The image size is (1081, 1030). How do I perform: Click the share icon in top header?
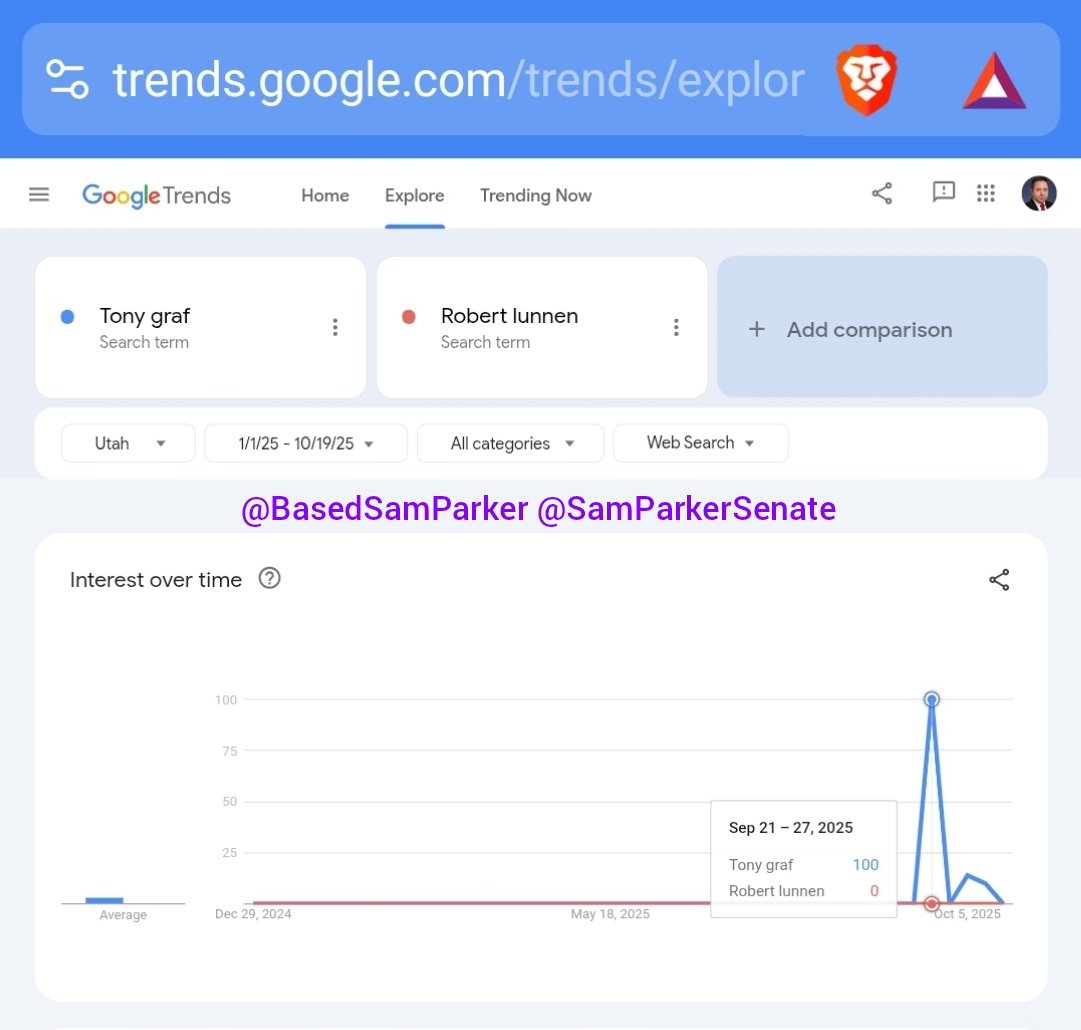point(882,194)
